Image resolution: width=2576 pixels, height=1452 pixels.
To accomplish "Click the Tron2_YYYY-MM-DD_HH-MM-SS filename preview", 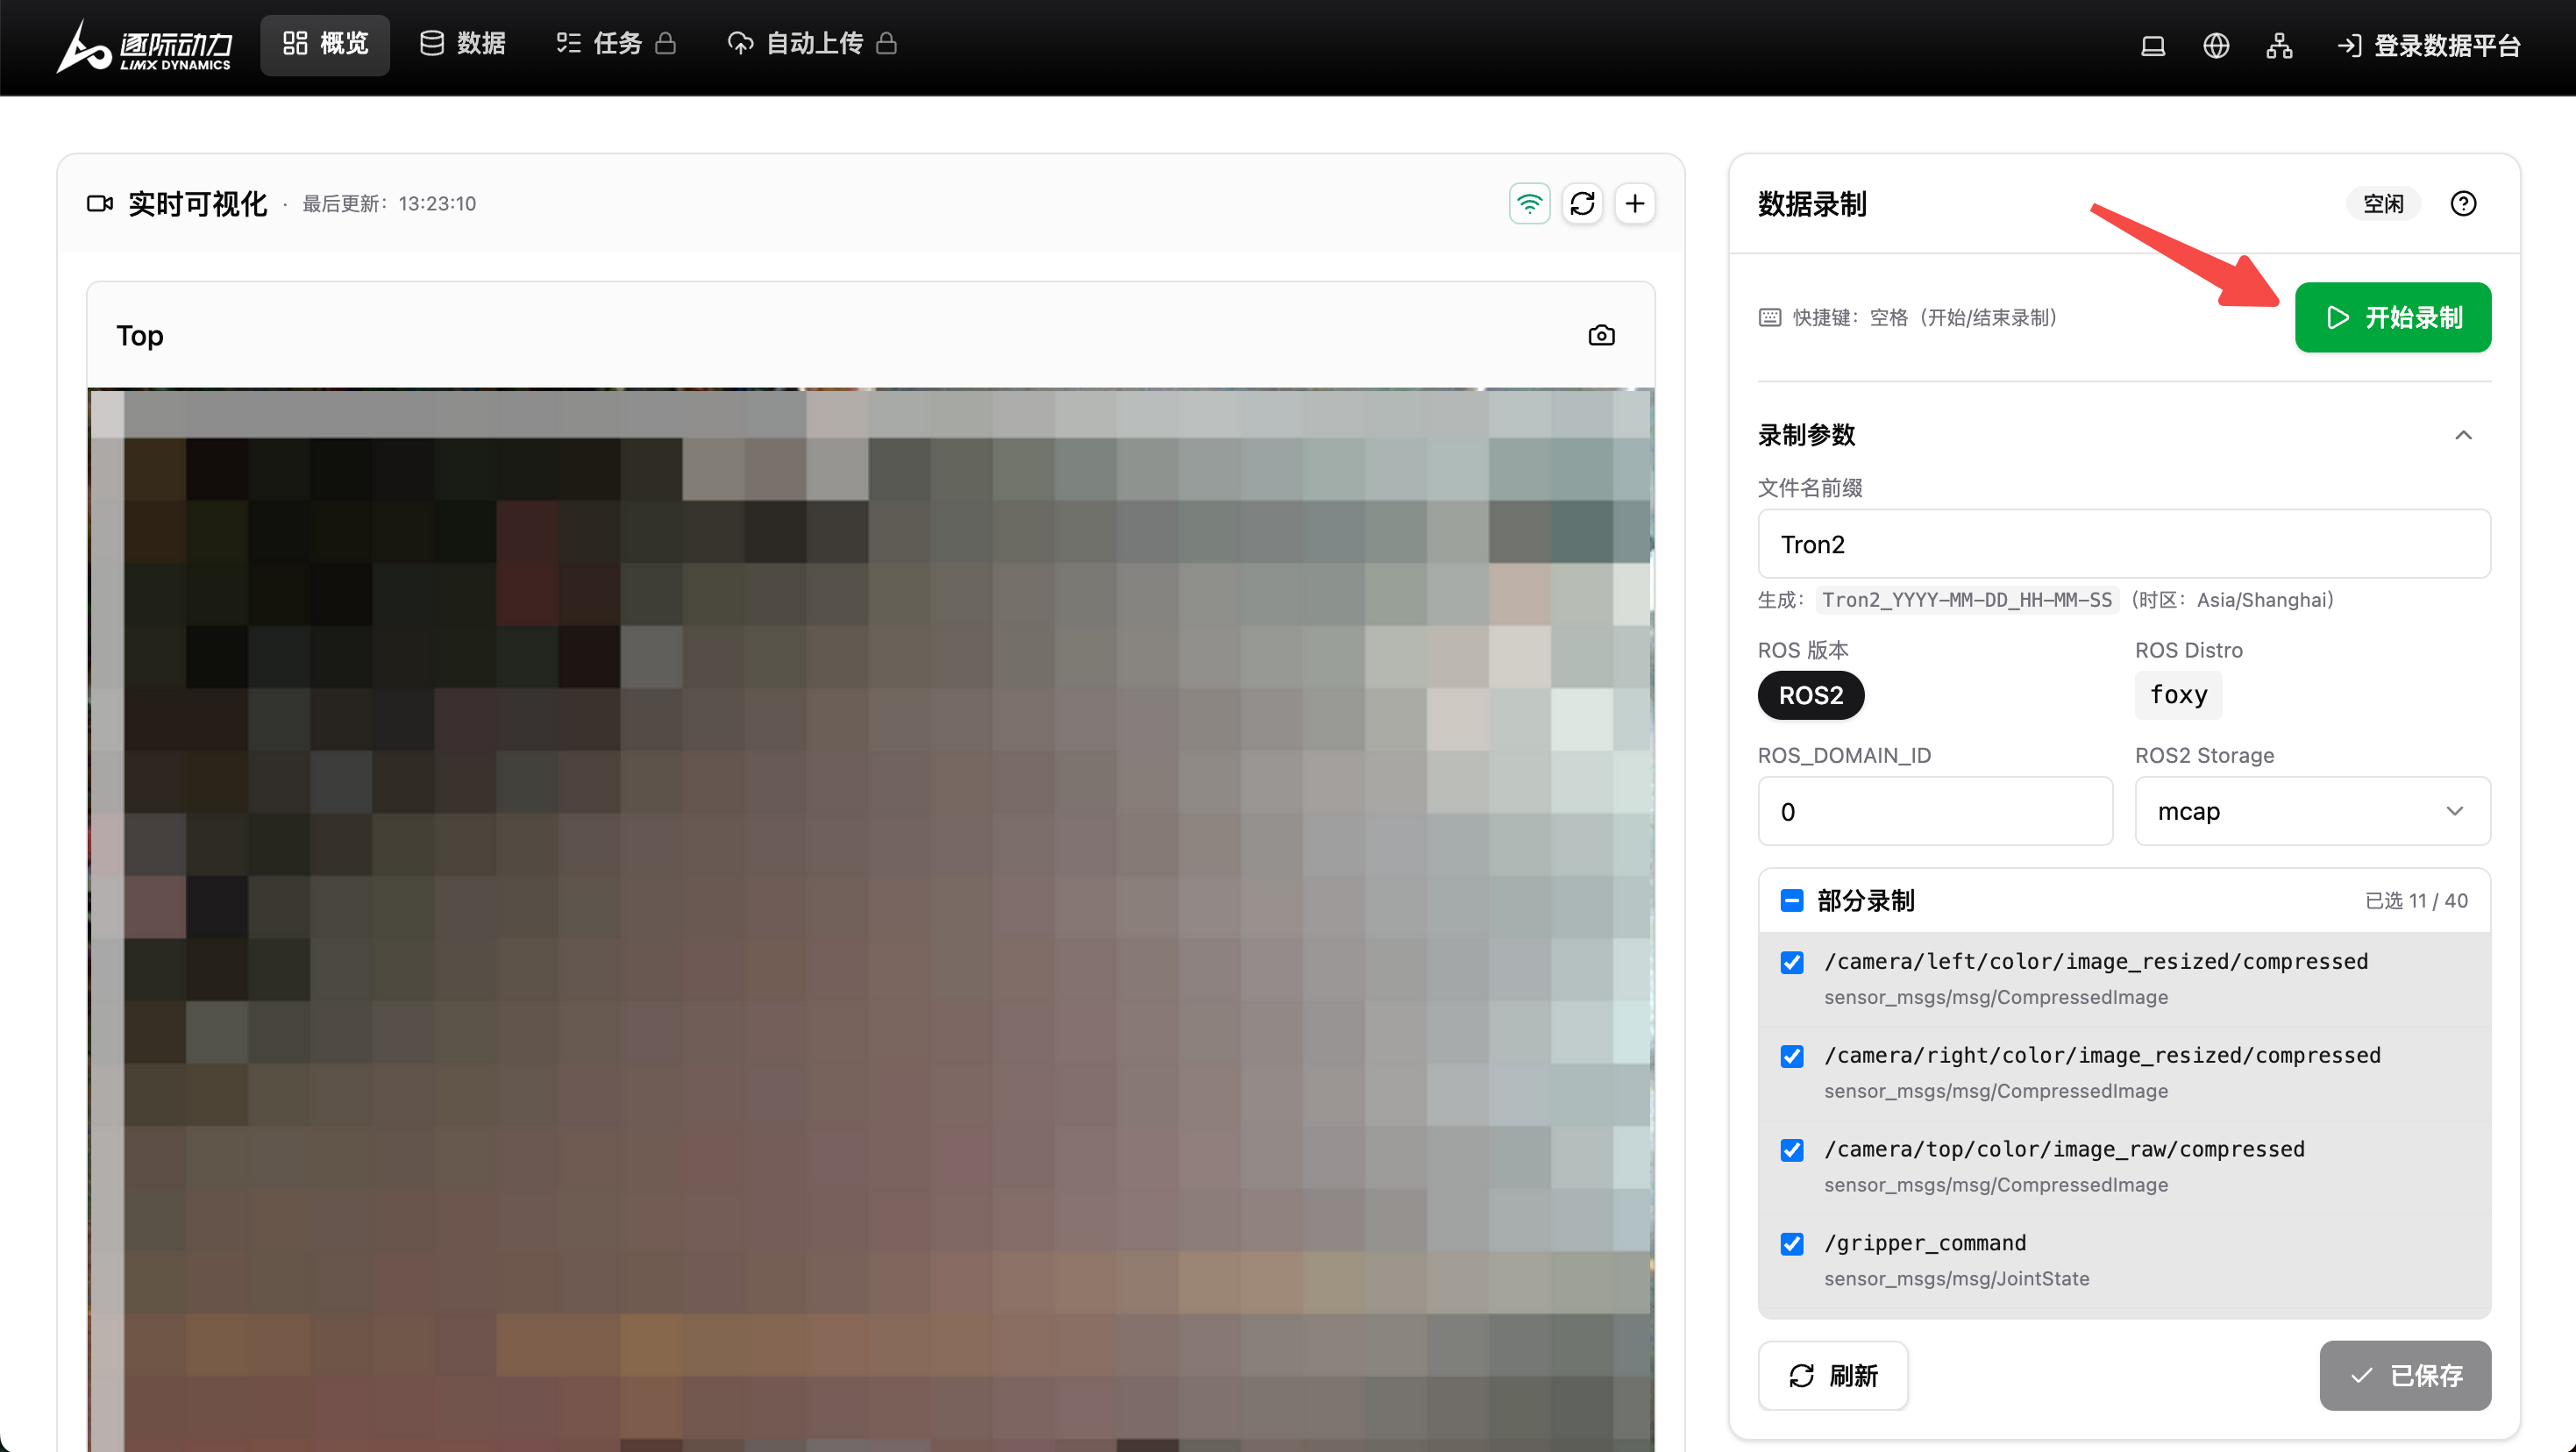I will tap(1966, 600).
